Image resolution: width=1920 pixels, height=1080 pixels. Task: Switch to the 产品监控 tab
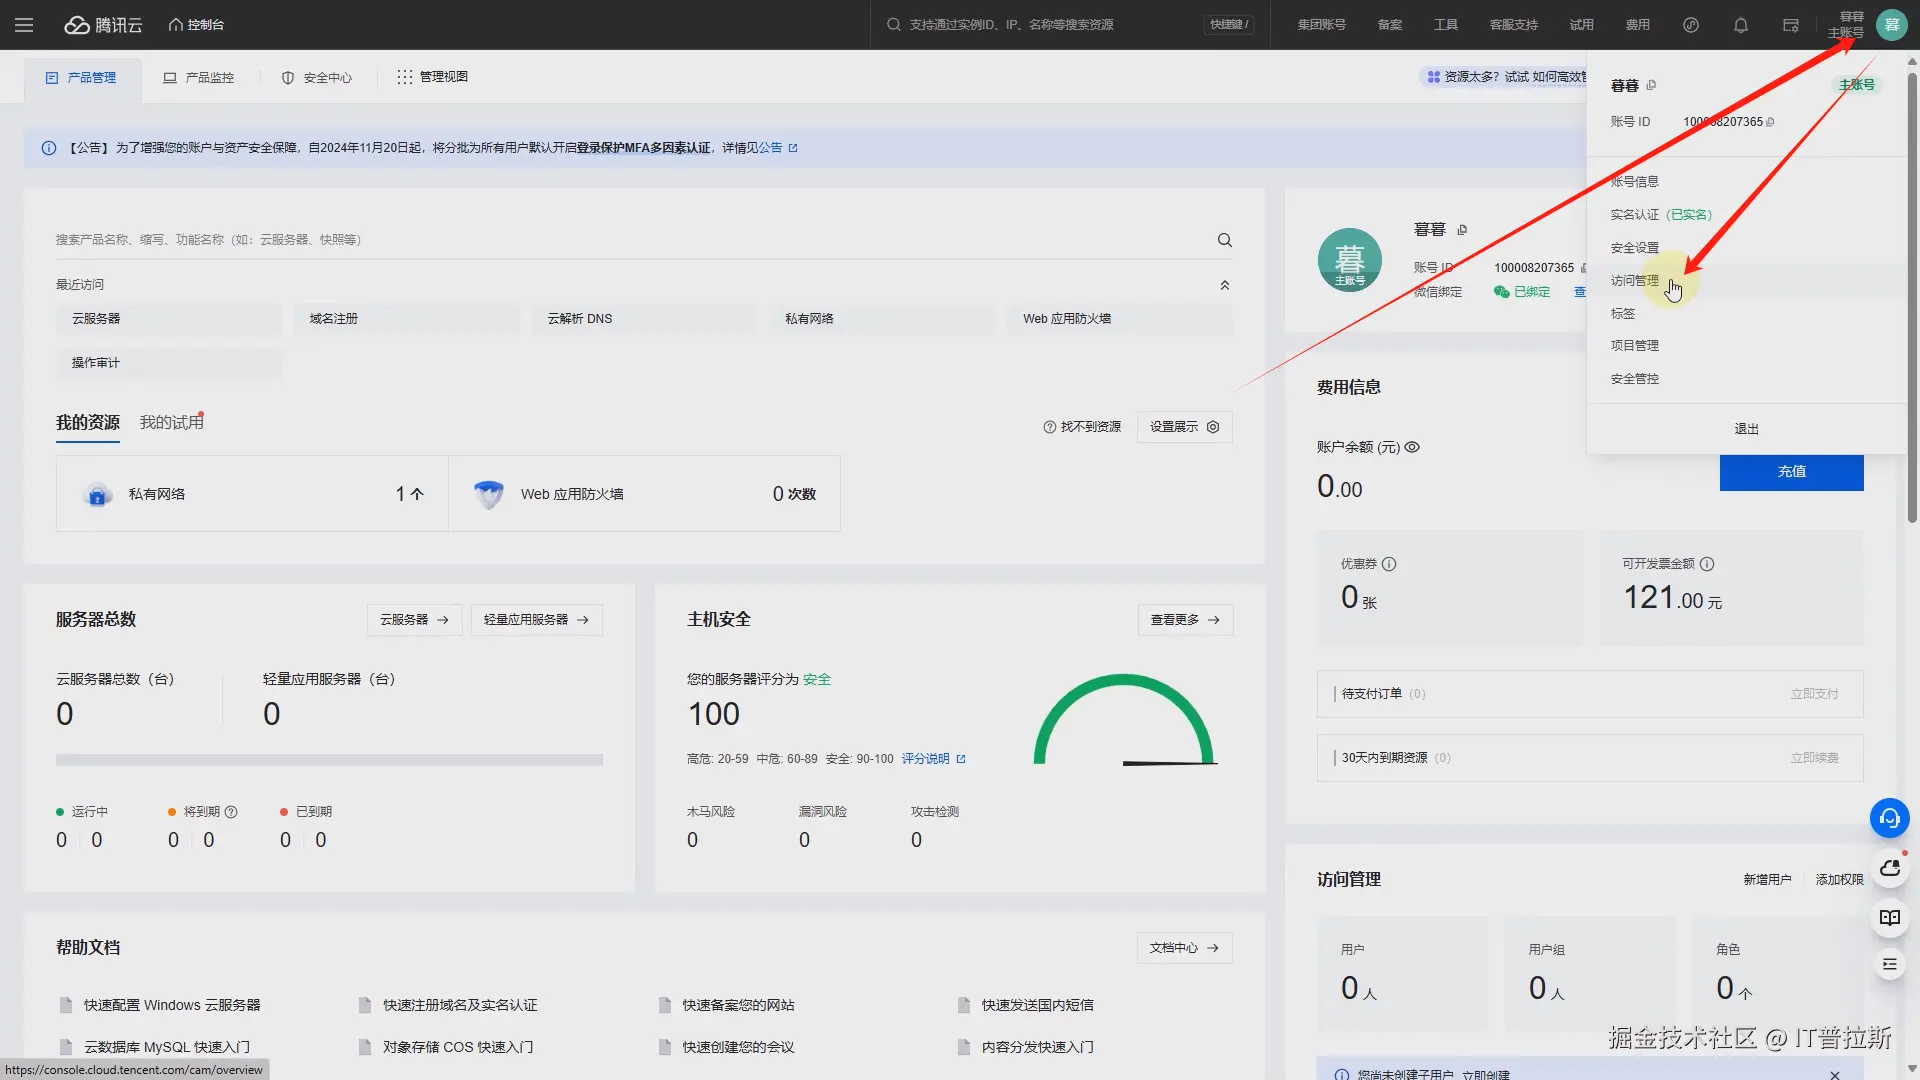(x=199, y=77)
